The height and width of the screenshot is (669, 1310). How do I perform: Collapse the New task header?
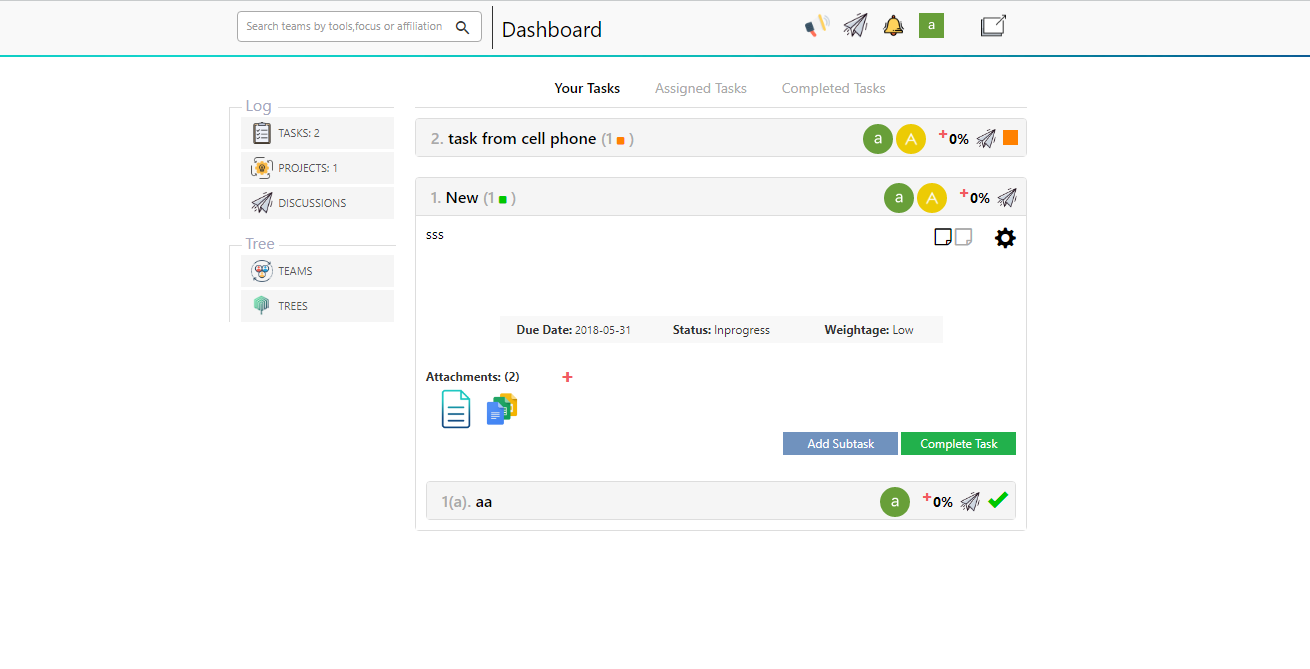(x=462, y=198)
